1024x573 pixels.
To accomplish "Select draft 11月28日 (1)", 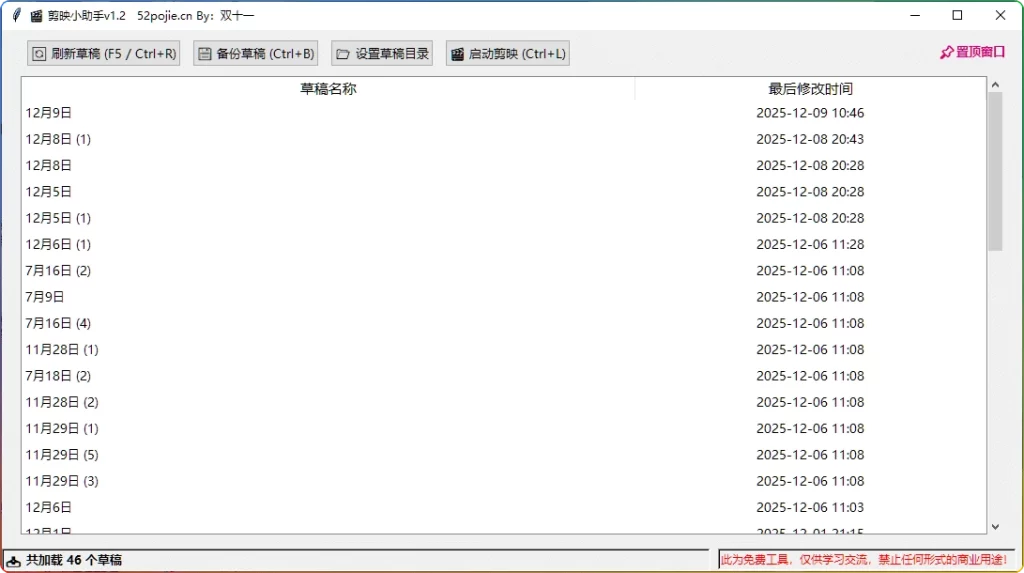I will 504,350.
